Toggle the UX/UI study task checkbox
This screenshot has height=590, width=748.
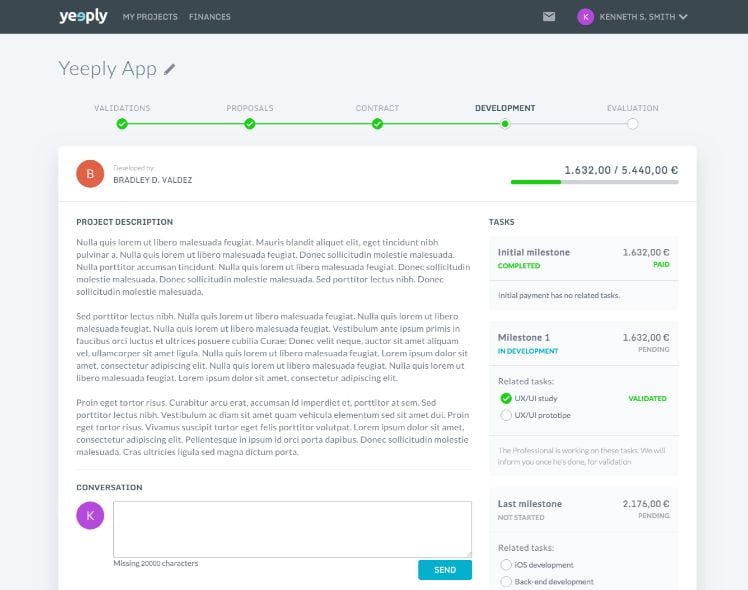(x=506, y=398)
